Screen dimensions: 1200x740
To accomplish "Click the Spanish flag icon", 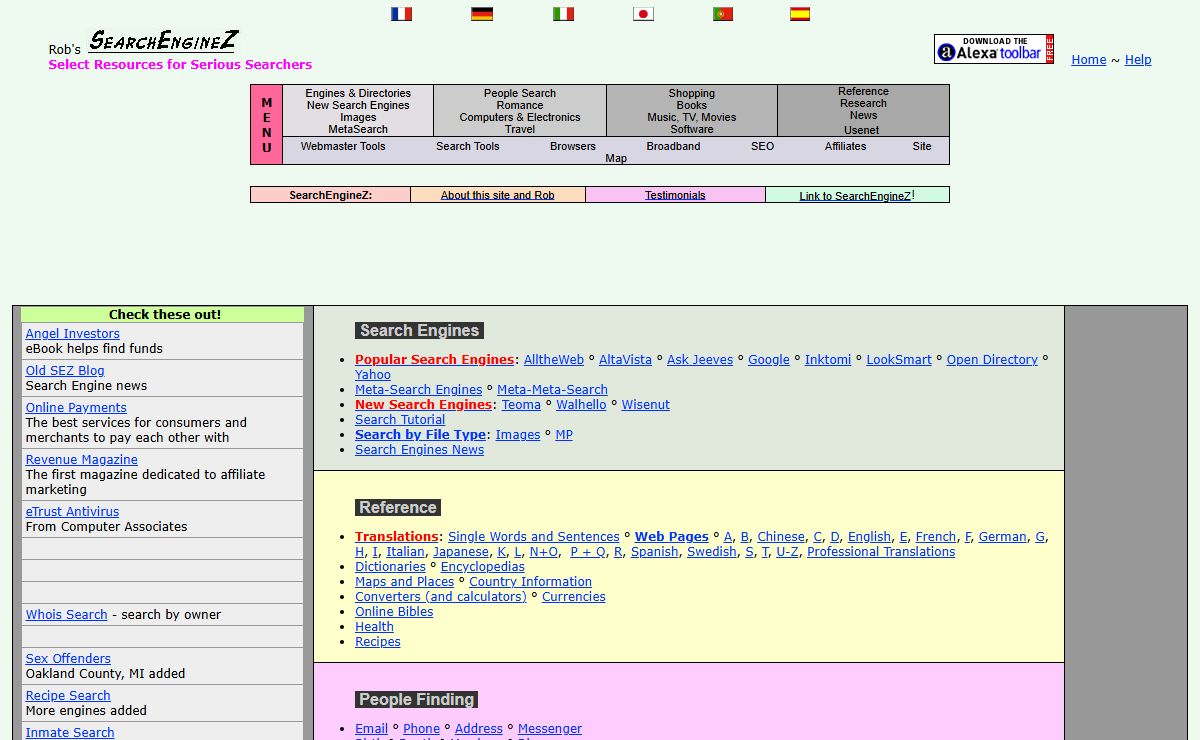I will [x=800, y=14].
